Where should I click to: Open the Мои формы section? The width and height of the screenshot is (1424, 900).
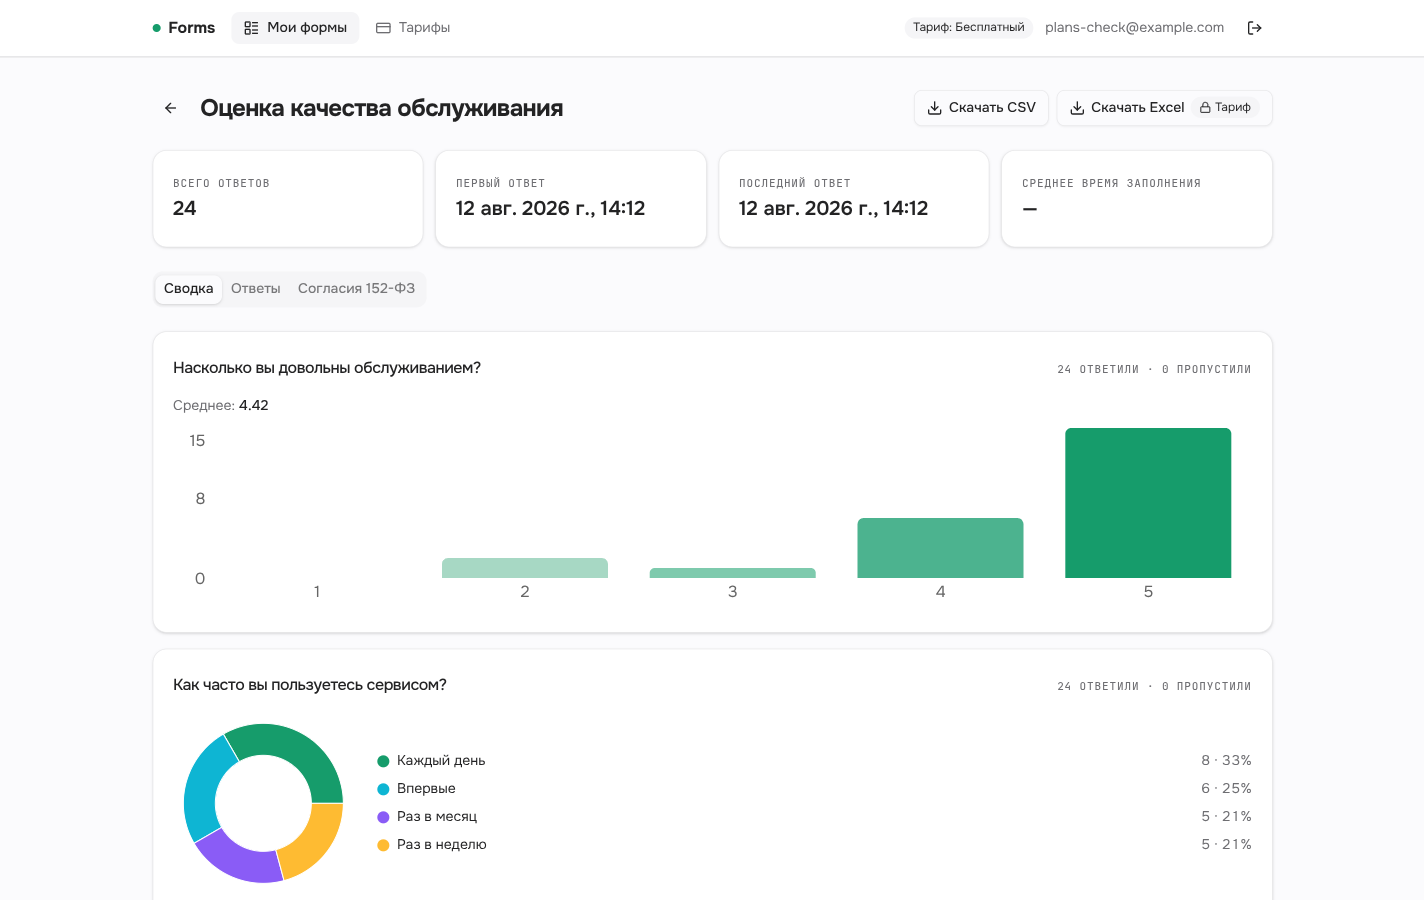pos(295,28)
